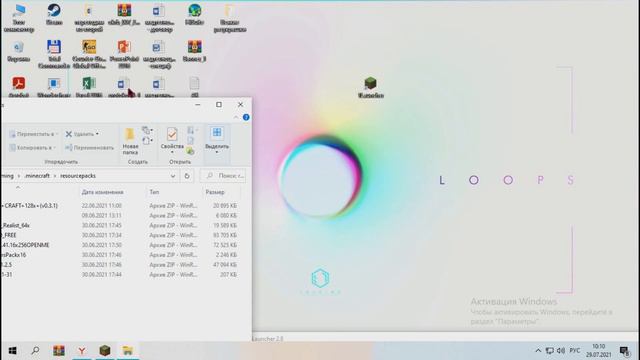Open the notification center icon
640x360 pixels.
tap(624, 351)
